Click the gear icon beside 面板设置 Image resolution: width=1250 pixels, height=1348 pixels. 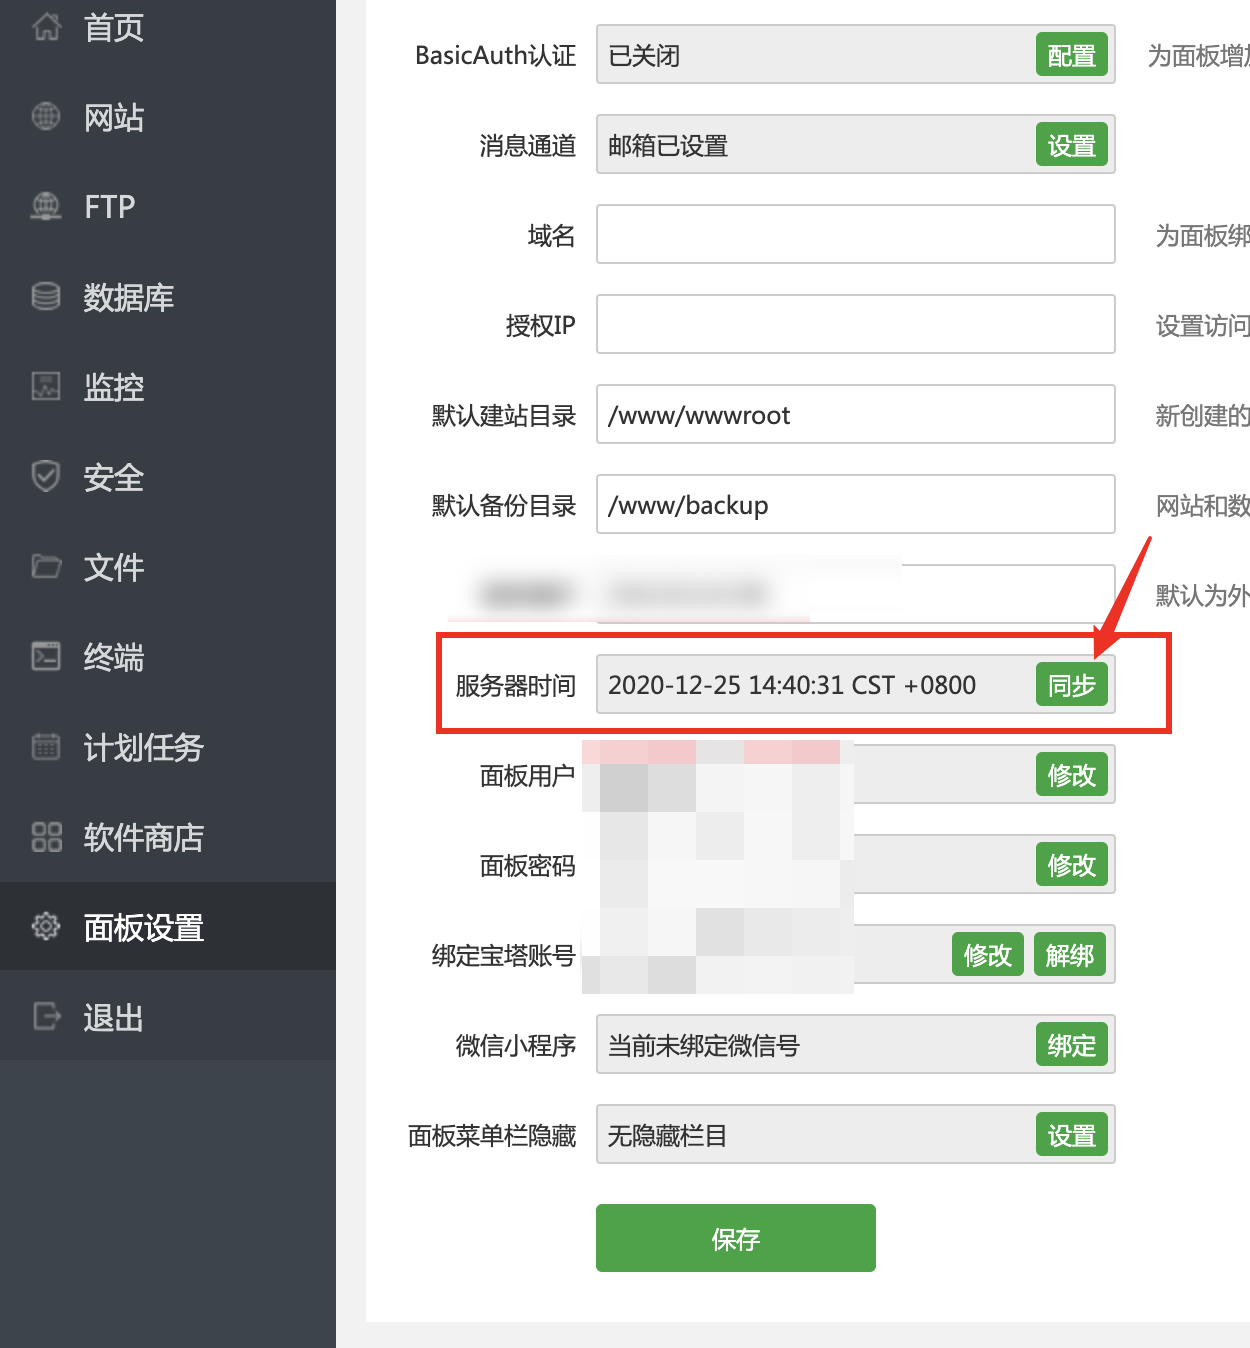click(46, 927)
